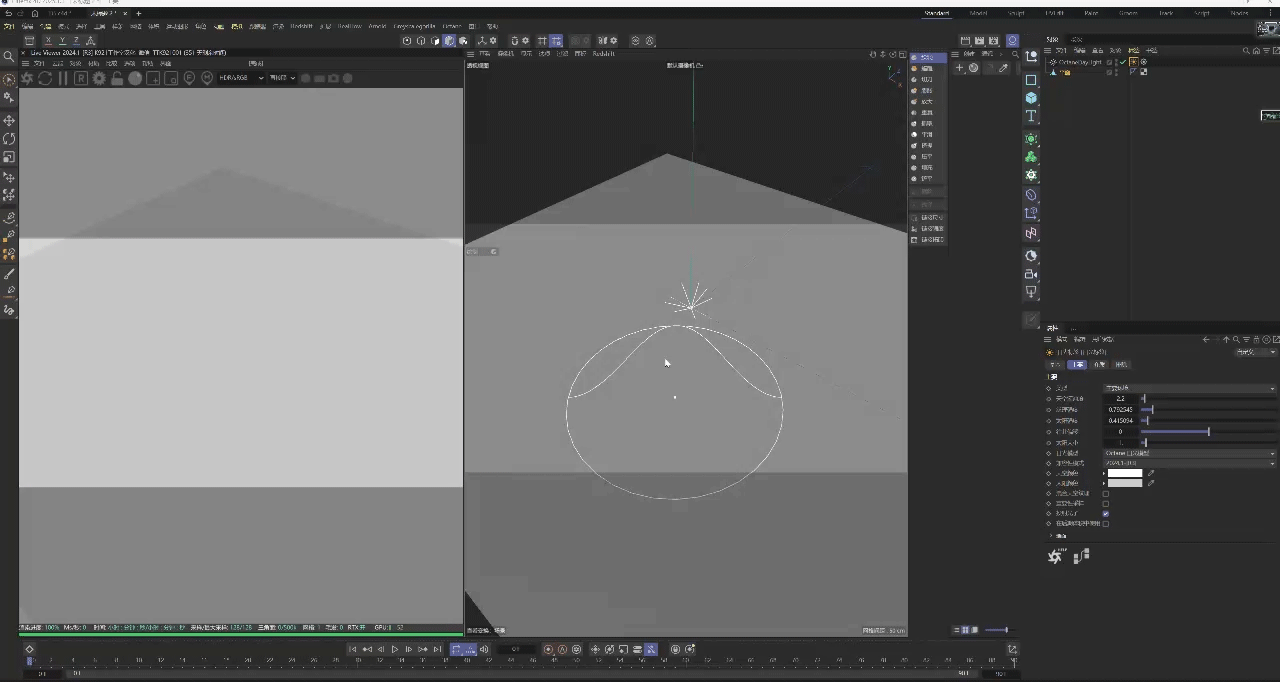The height and width of the screenshot is (682, 1280).
Task: Enable the last checkbox in daylight attributes
Action: coord(1105,523)
